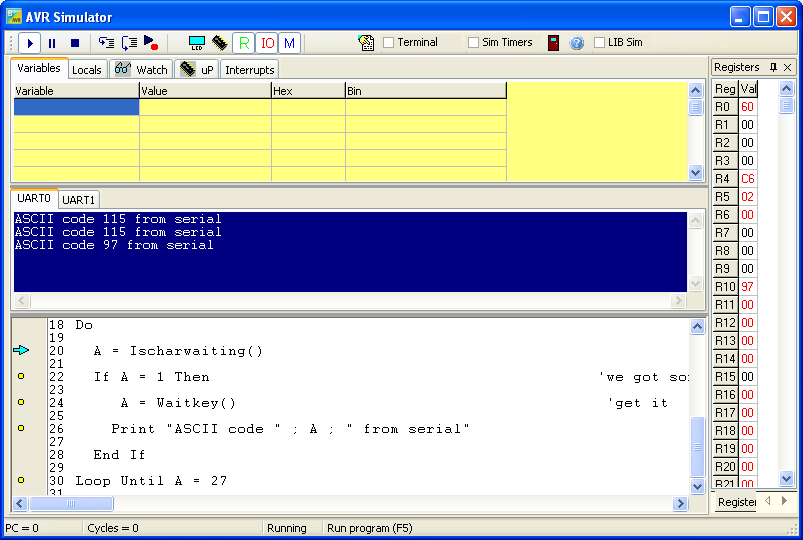
Task: Open help with the question mark icon
Action: [577, 43]
